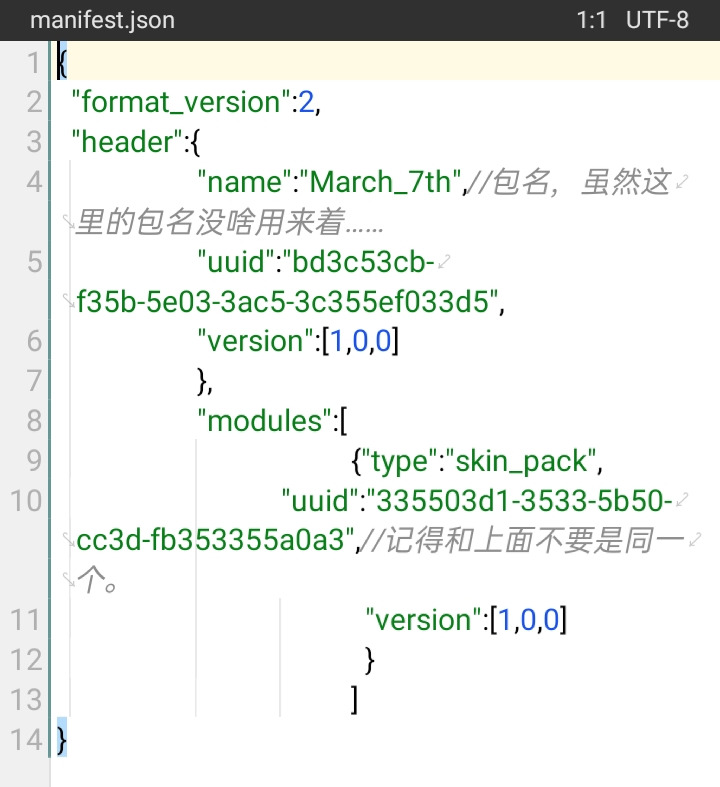Viewport: 720px width, 787px height.
Task: Click the closing brace on line 7
Action: point(202,381)
